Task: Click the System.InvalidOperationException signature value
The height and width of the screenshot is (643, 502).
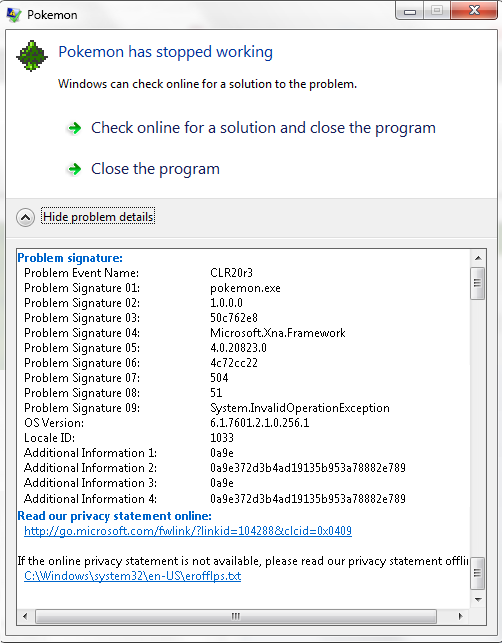Action: (x=300, y=408)
